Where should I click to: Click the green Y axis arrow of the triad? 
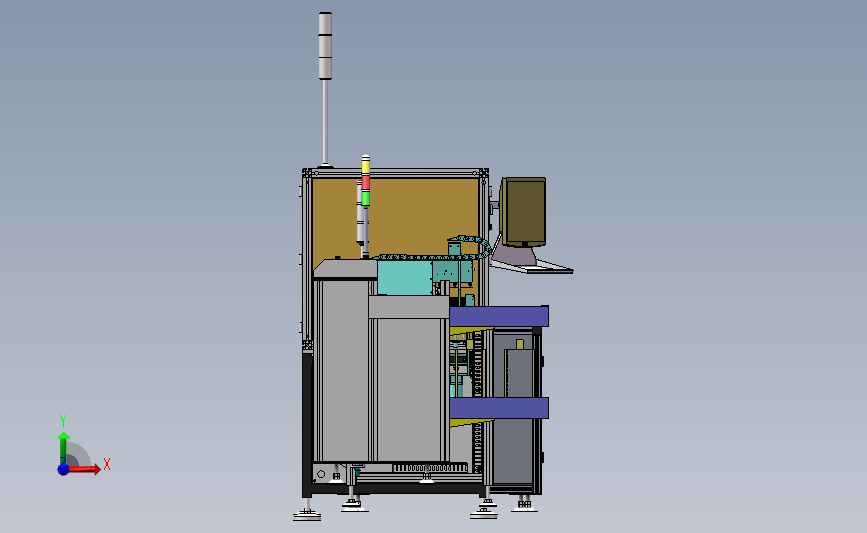point(63,447)
